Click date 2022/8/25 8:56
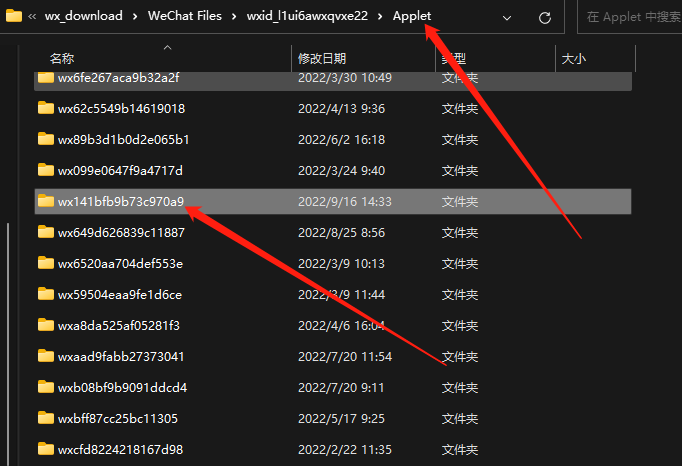This screenshot has height=466, width=682. tap(341, 233)
